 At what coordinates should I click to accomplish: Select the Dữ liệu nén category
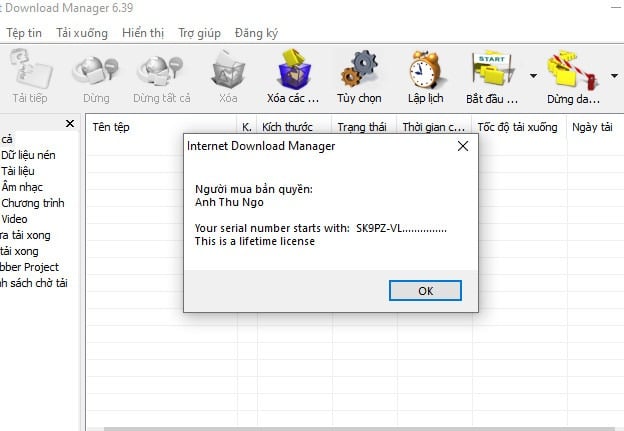pyautogui.click(x=28, y=155)
